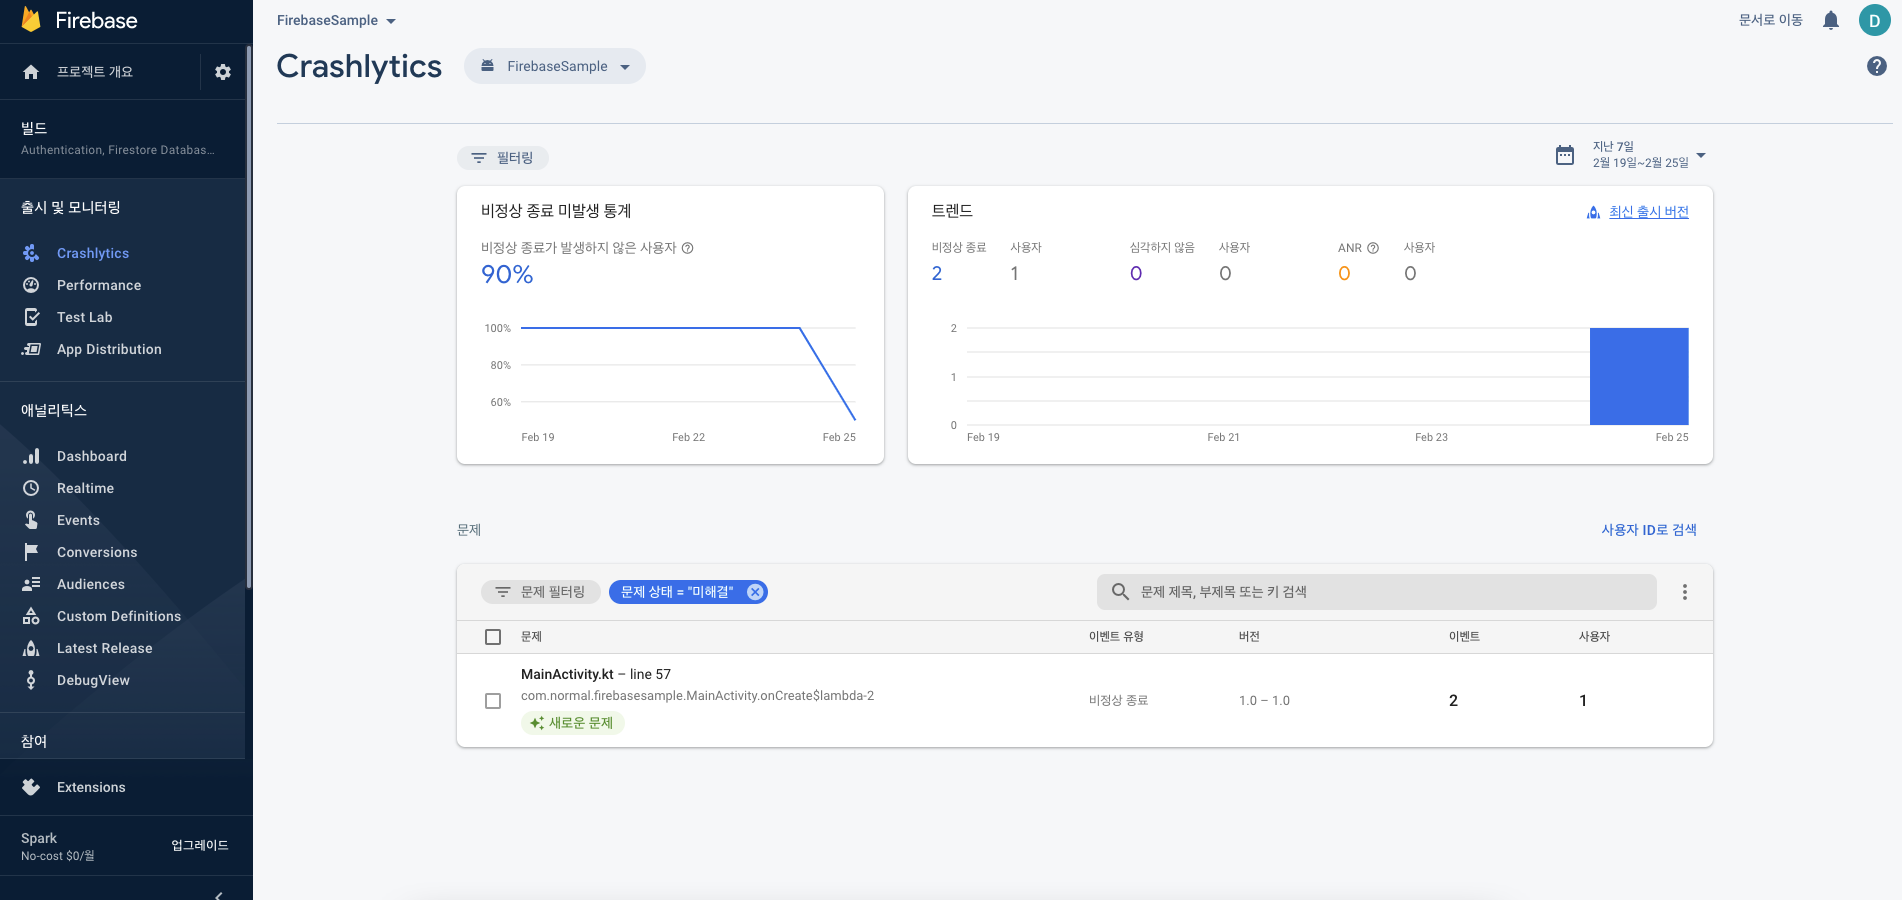1902x900 pixels.
Task: Click the Crashlytics sidebar icon
Action: pos(31,253)
